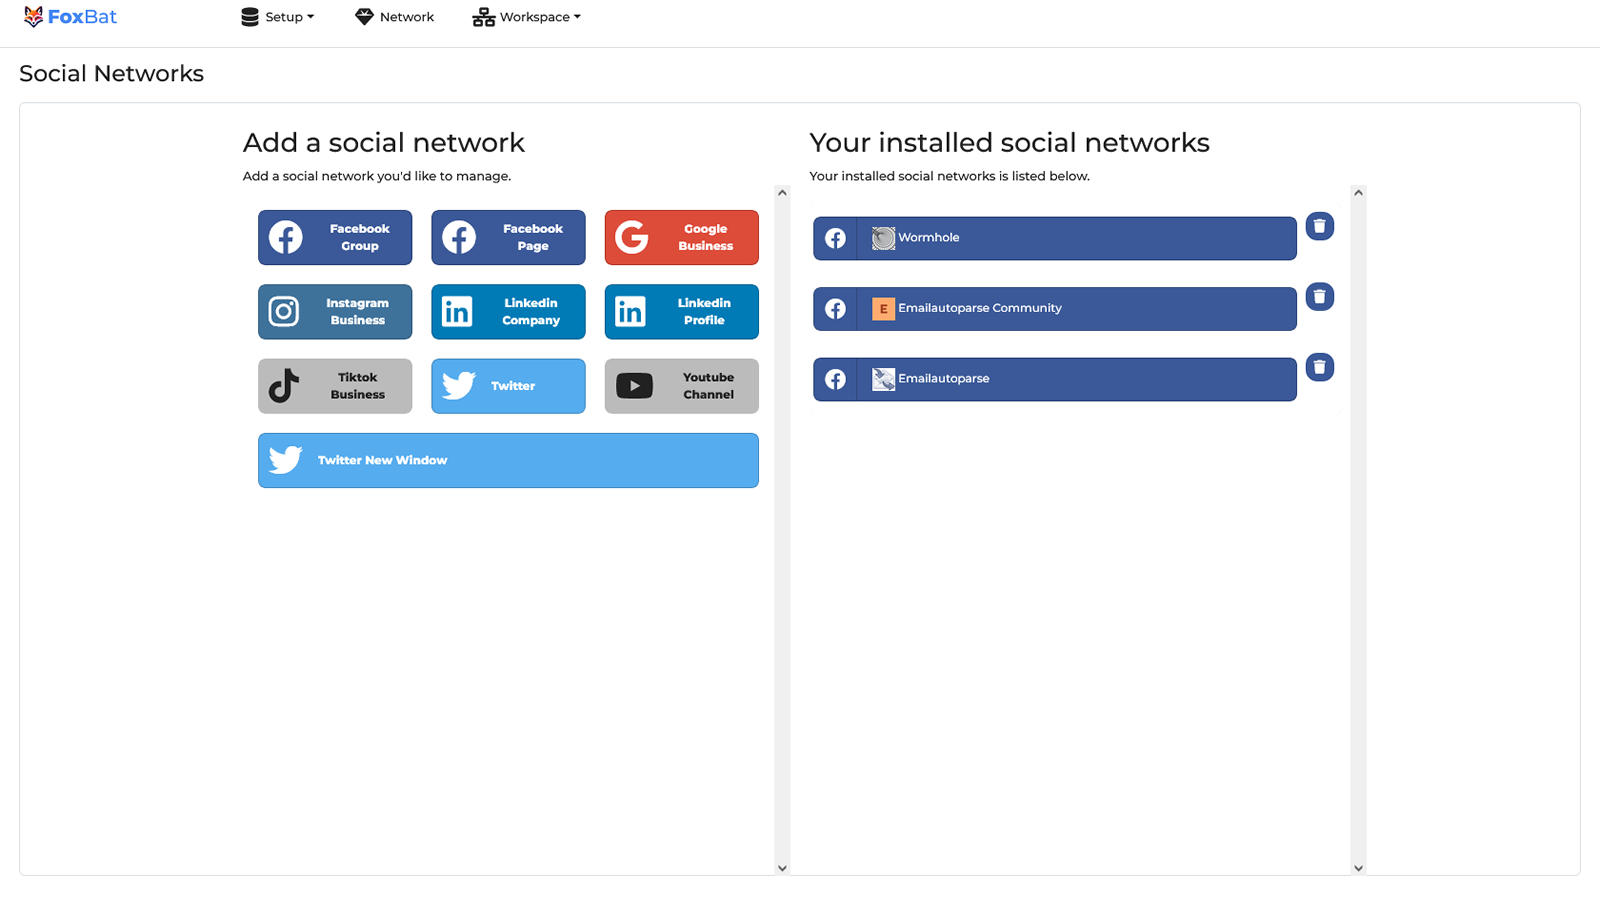Click the Add a social network heading

384,143
